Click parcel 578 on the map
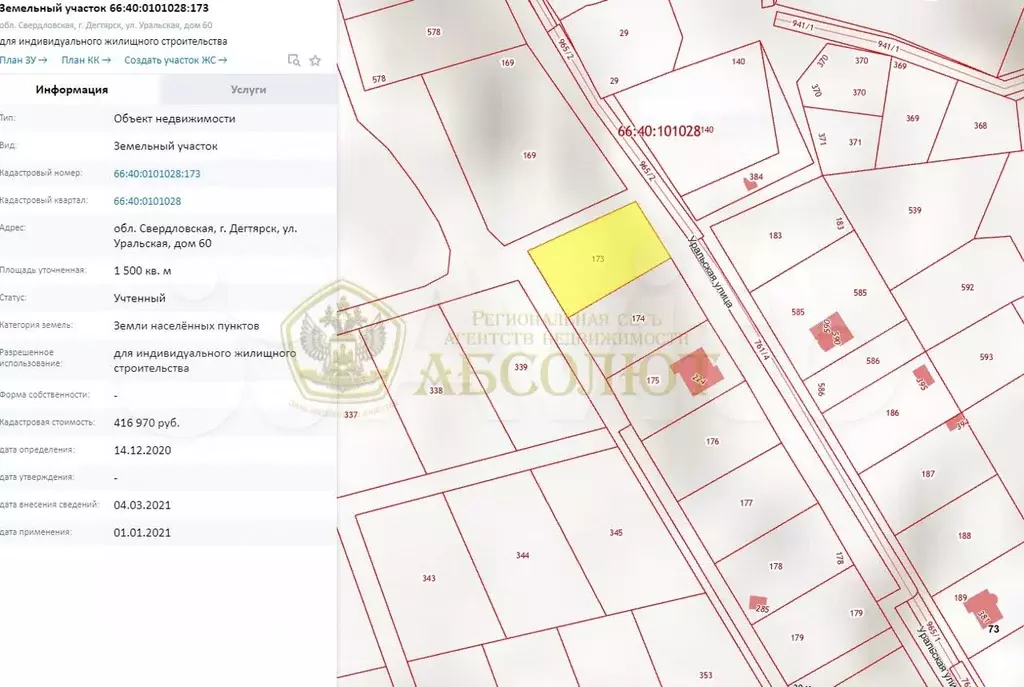 pyautogui.click(x=434, y=32)
